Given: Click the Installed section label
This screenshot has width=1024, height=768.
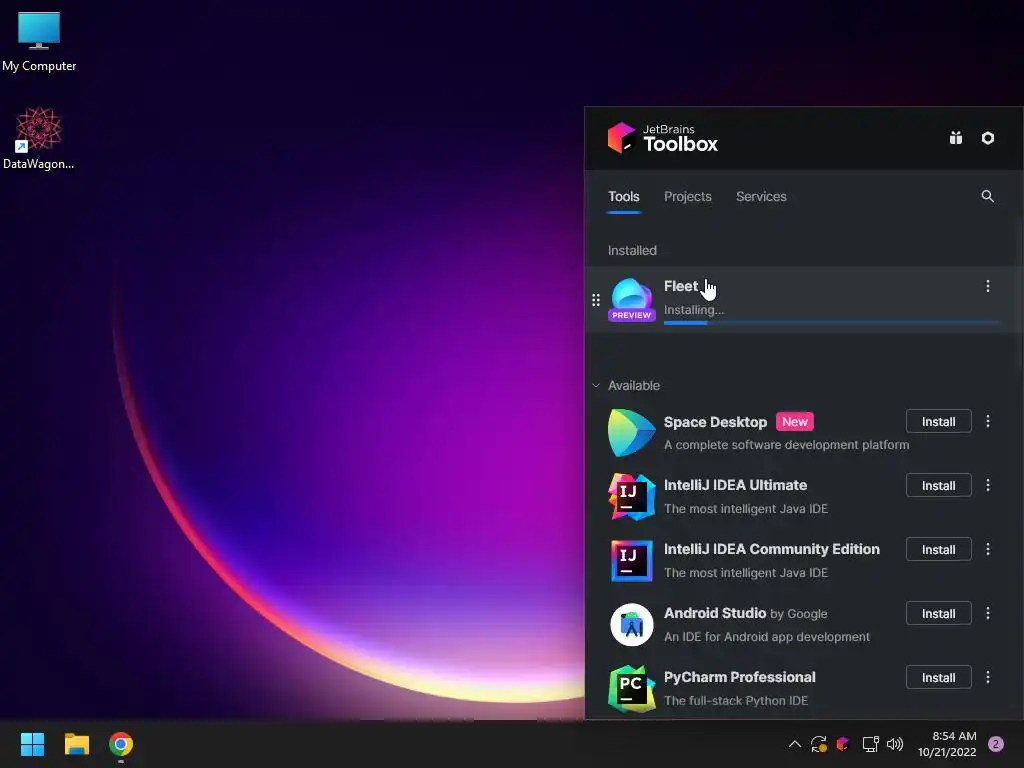Looking at the screenshot, I should pyautogui.click(x=632, y=250).
